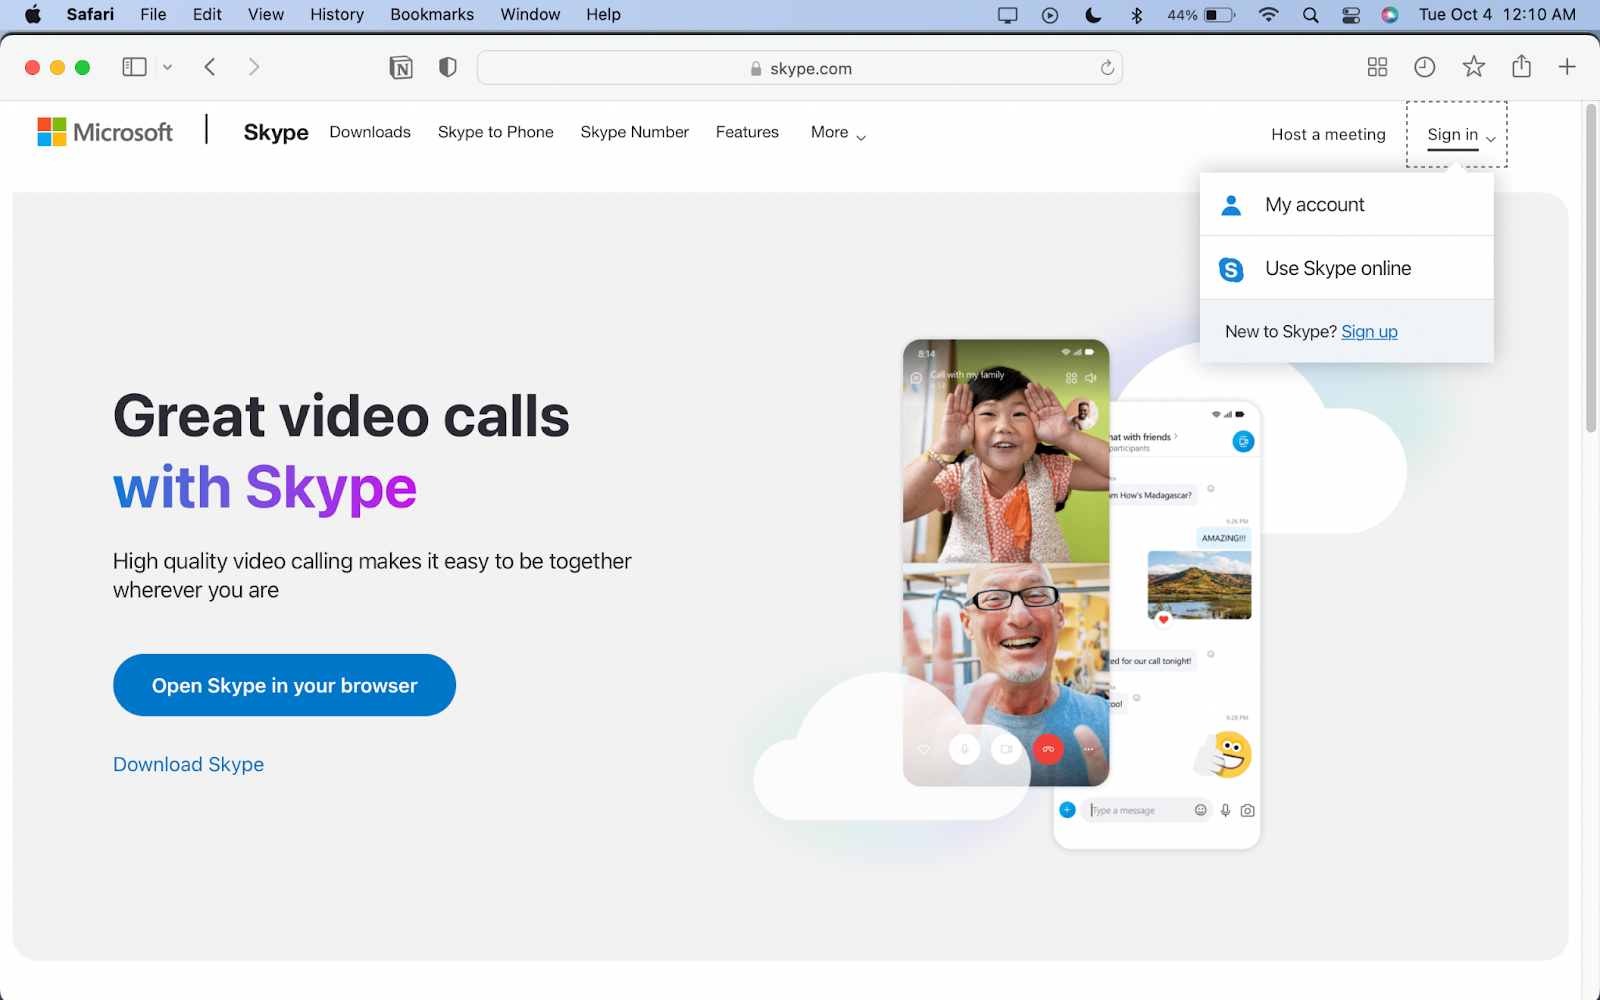Click the Sign up link
1600x1000 pixels.
pos(1369,332)
